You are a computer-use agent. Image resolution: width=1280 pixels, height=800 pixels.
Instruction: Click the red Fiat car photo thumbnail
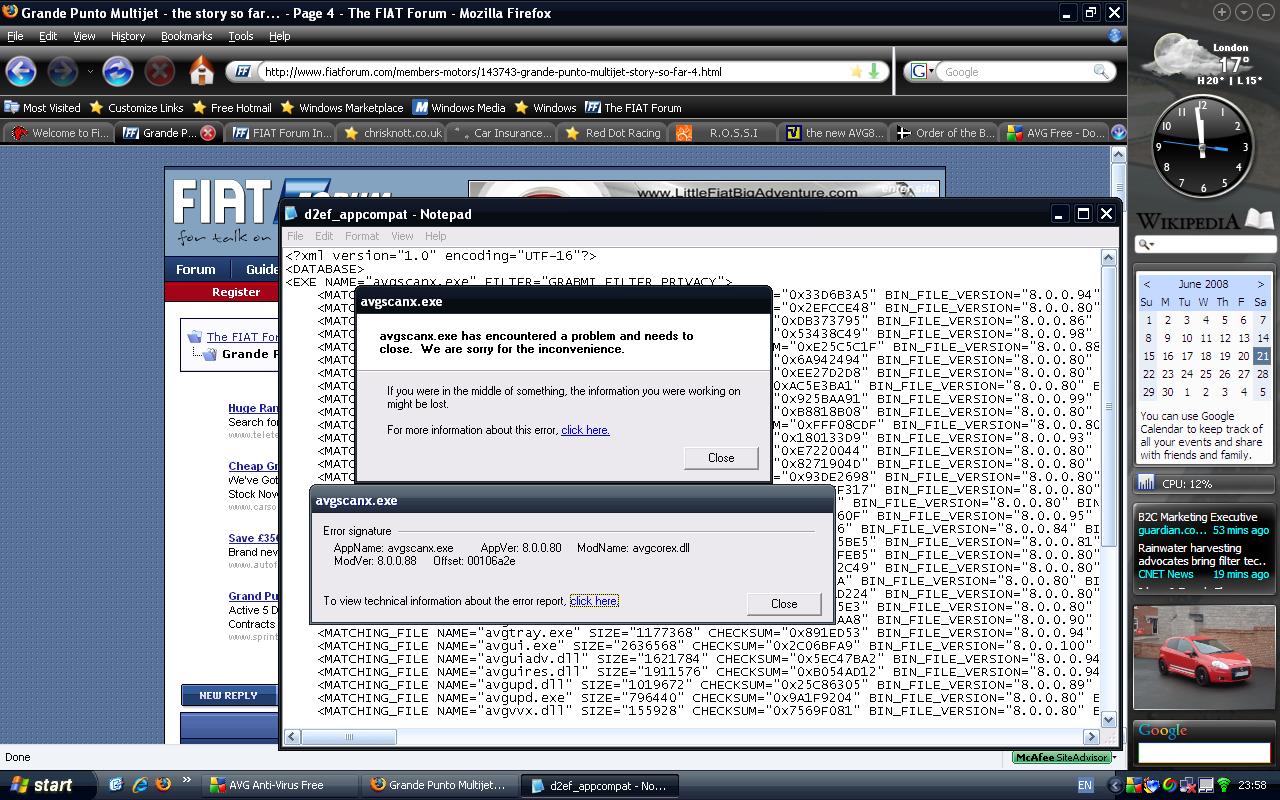tap(1205, 660)
